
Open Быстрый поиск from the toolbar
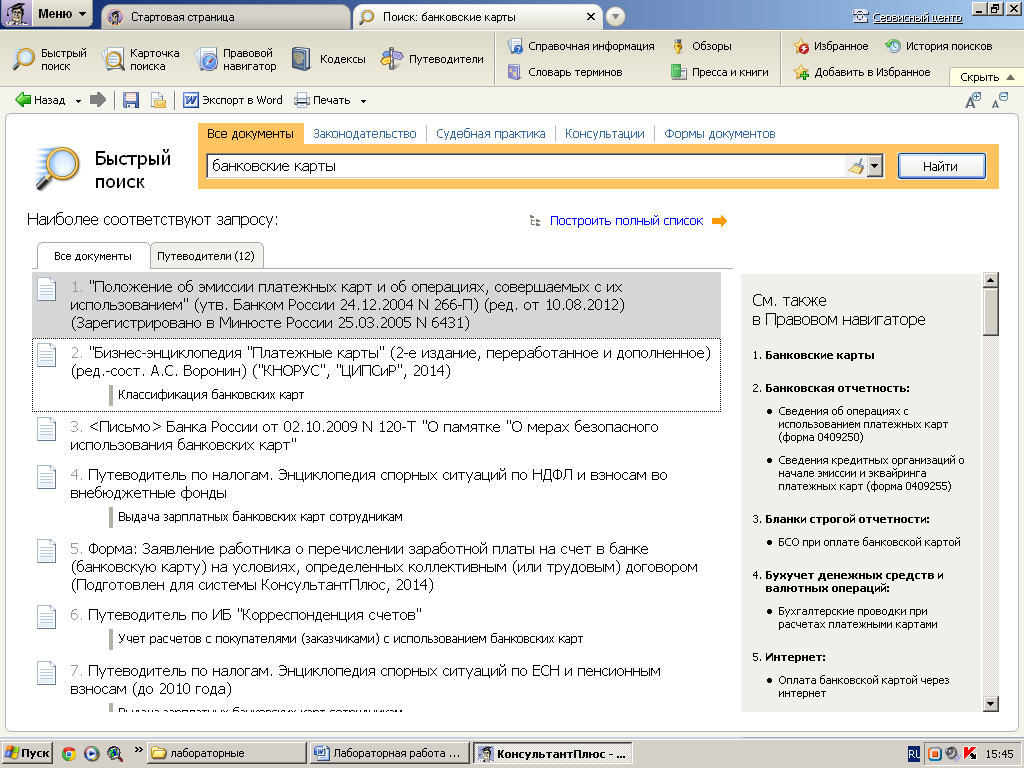(x=50, y=59)
